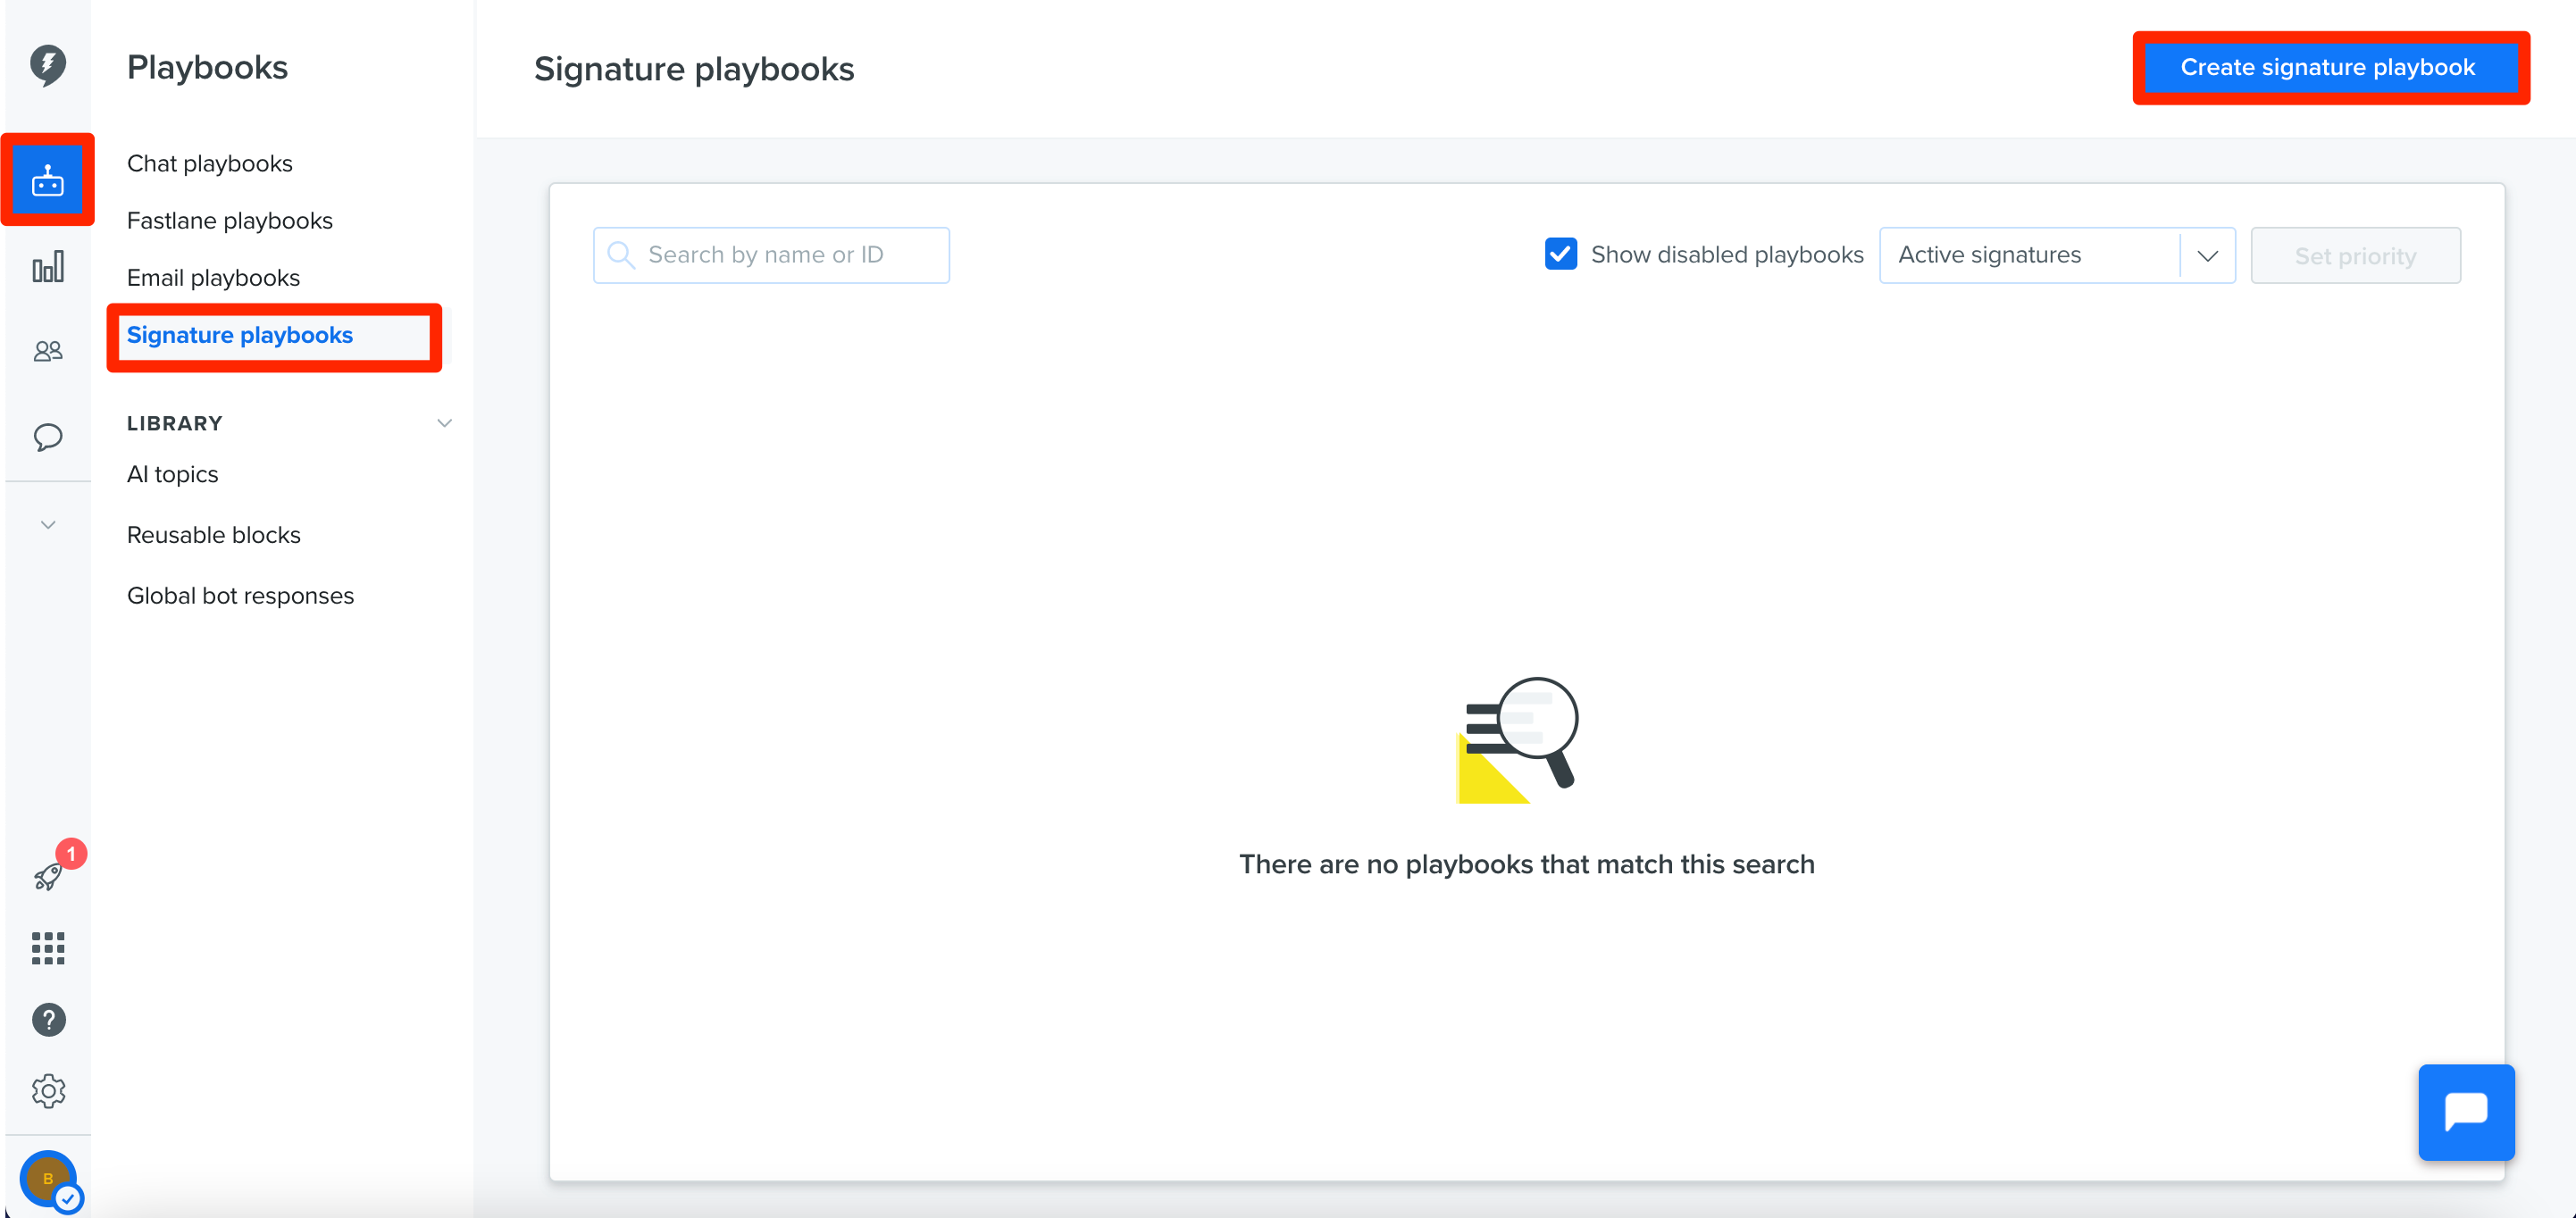The width and height of the screenshot is (2576, 1218).
Task: Open the help question mark icon
Action: coord(48,1020)
